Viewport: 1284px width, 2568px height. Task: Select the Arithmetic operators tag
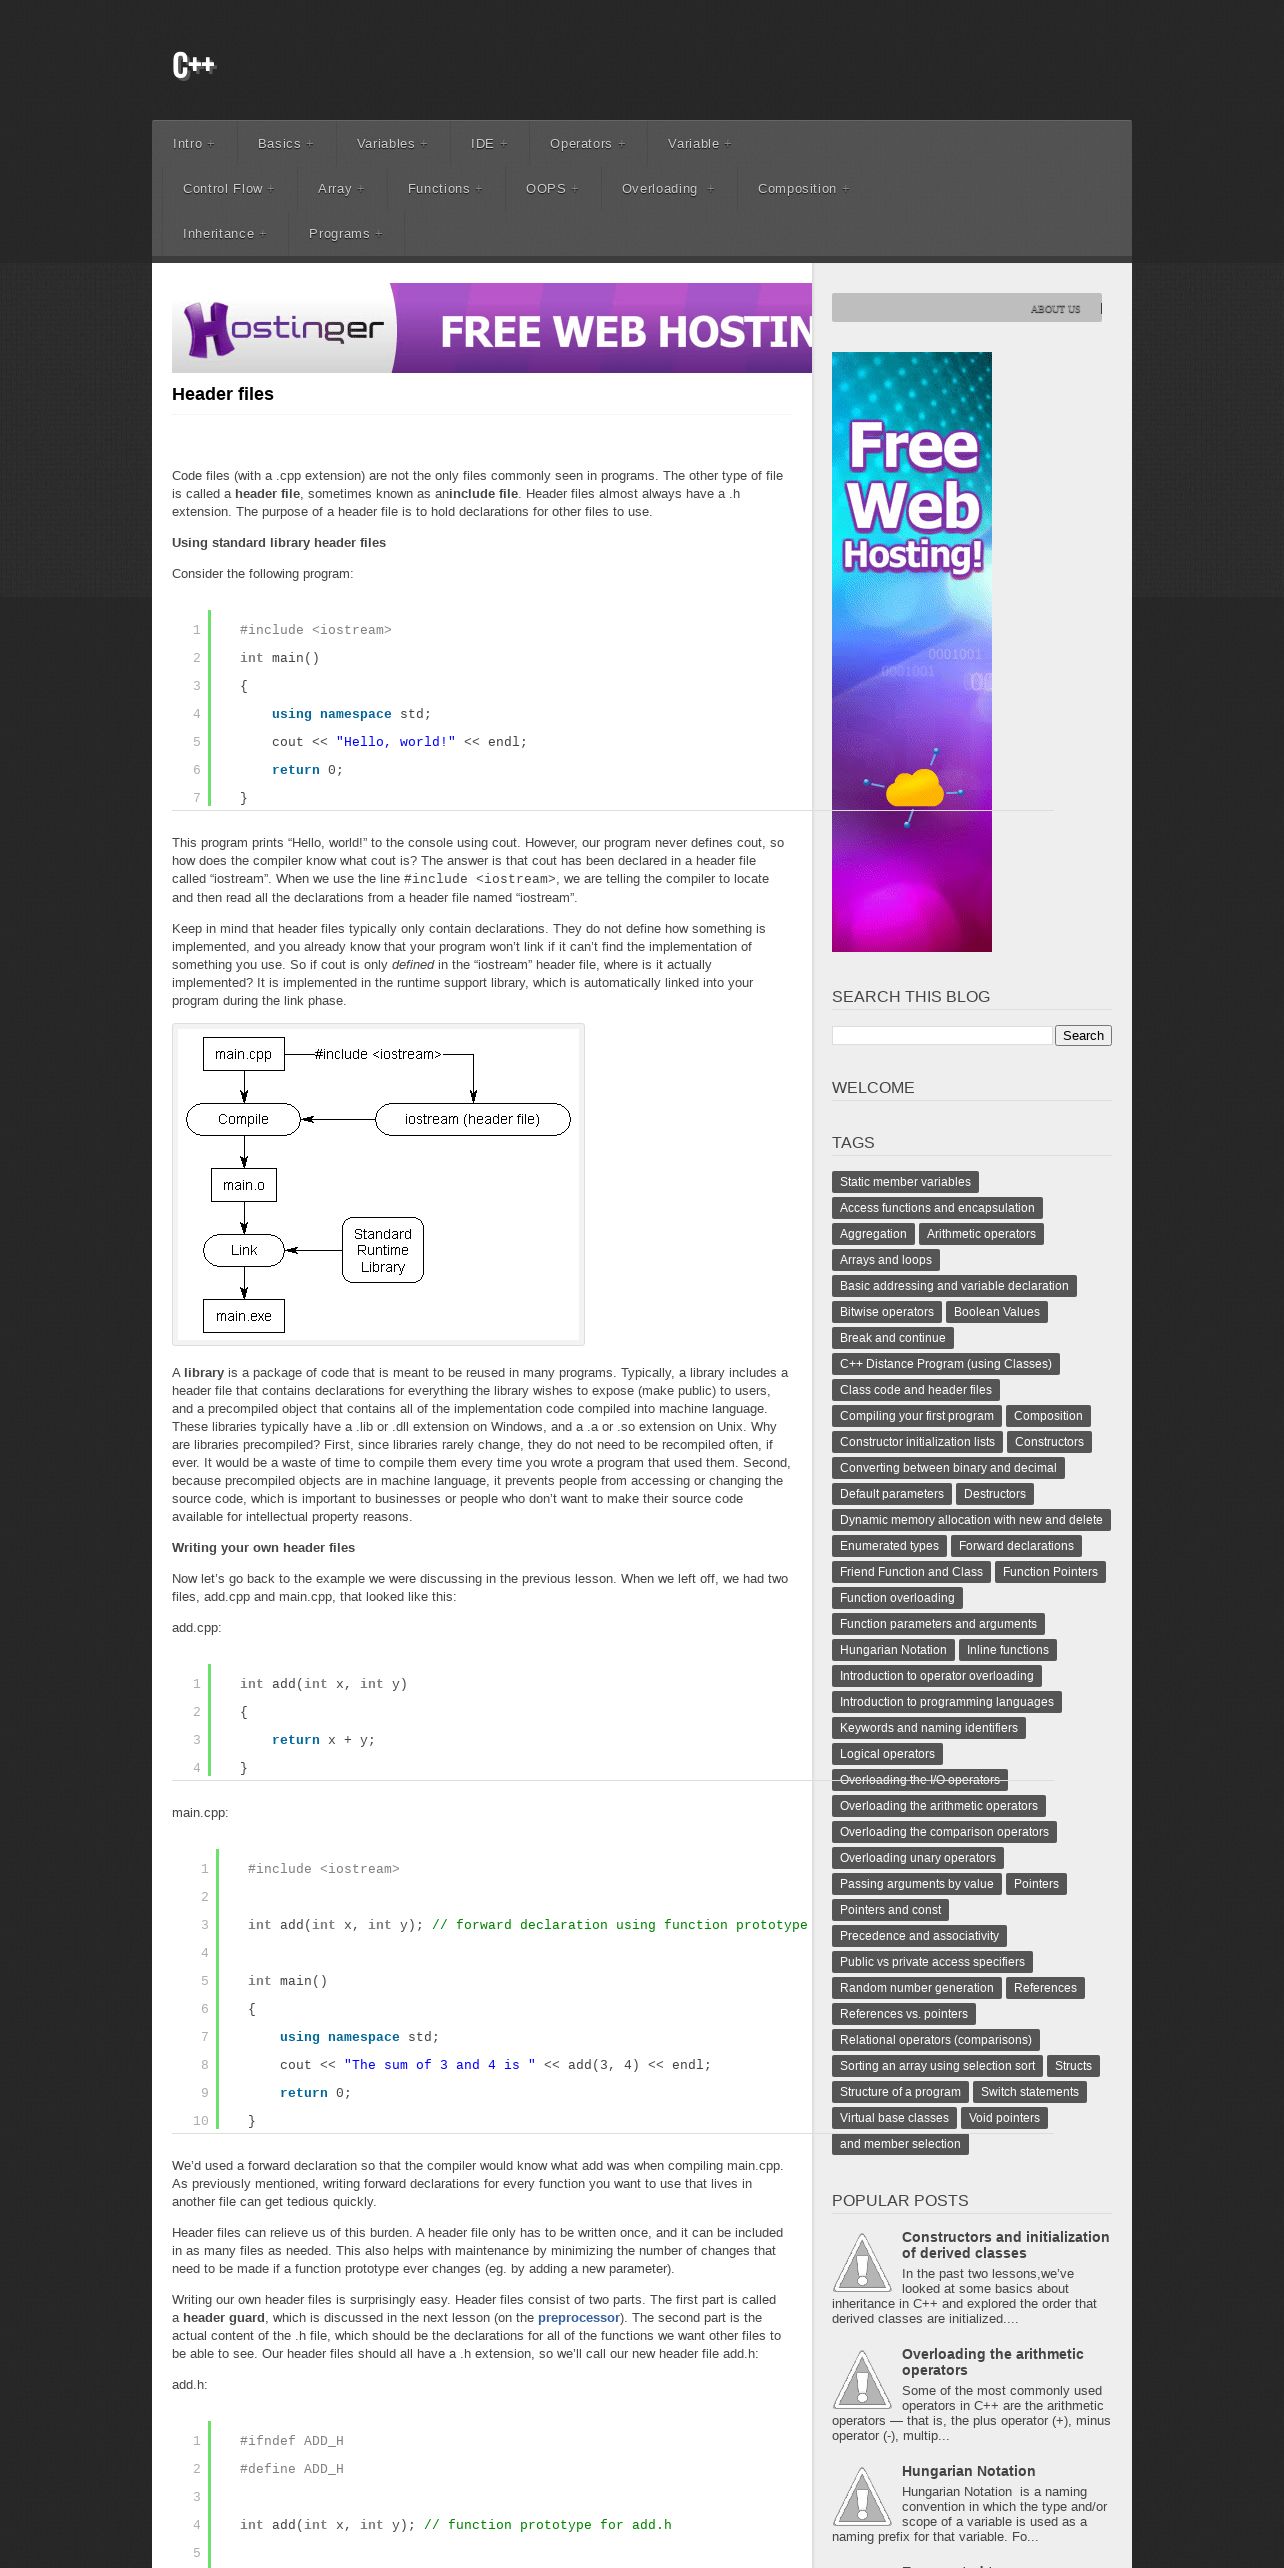(x=981, y=1234)
